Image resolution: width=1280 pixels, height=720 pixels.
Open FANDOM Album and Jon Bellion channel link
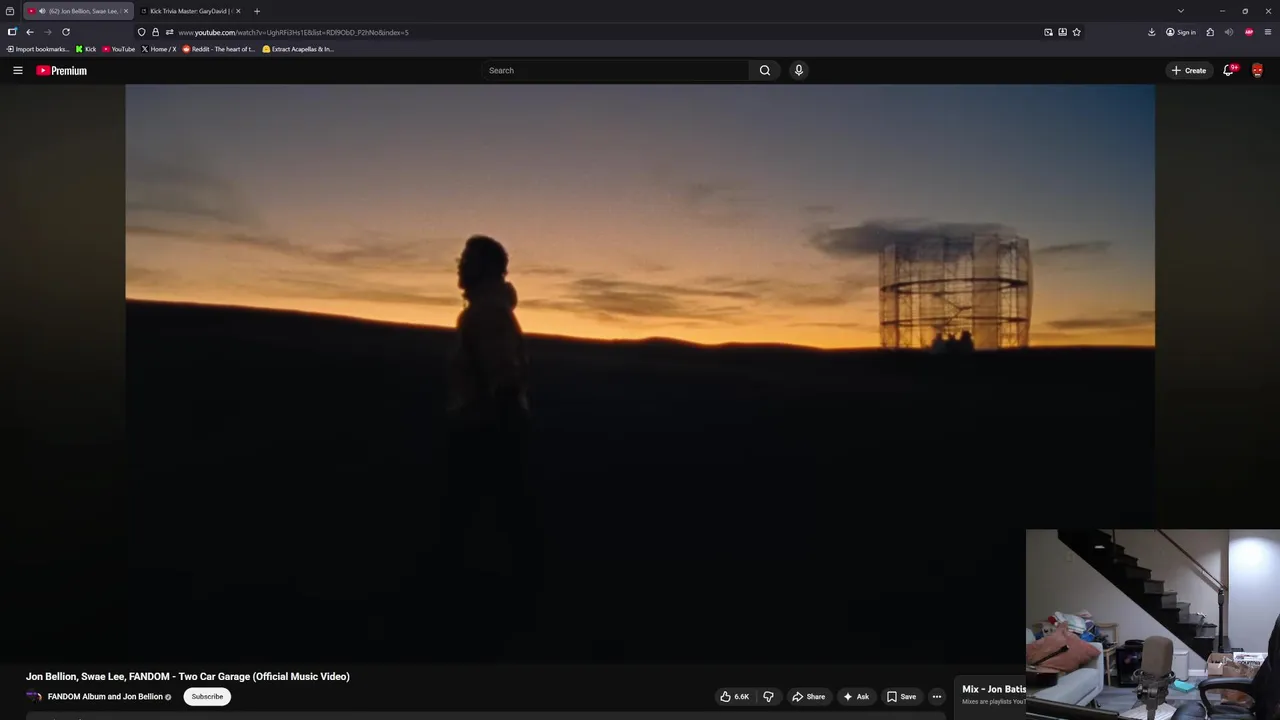(x=105, y=697)
